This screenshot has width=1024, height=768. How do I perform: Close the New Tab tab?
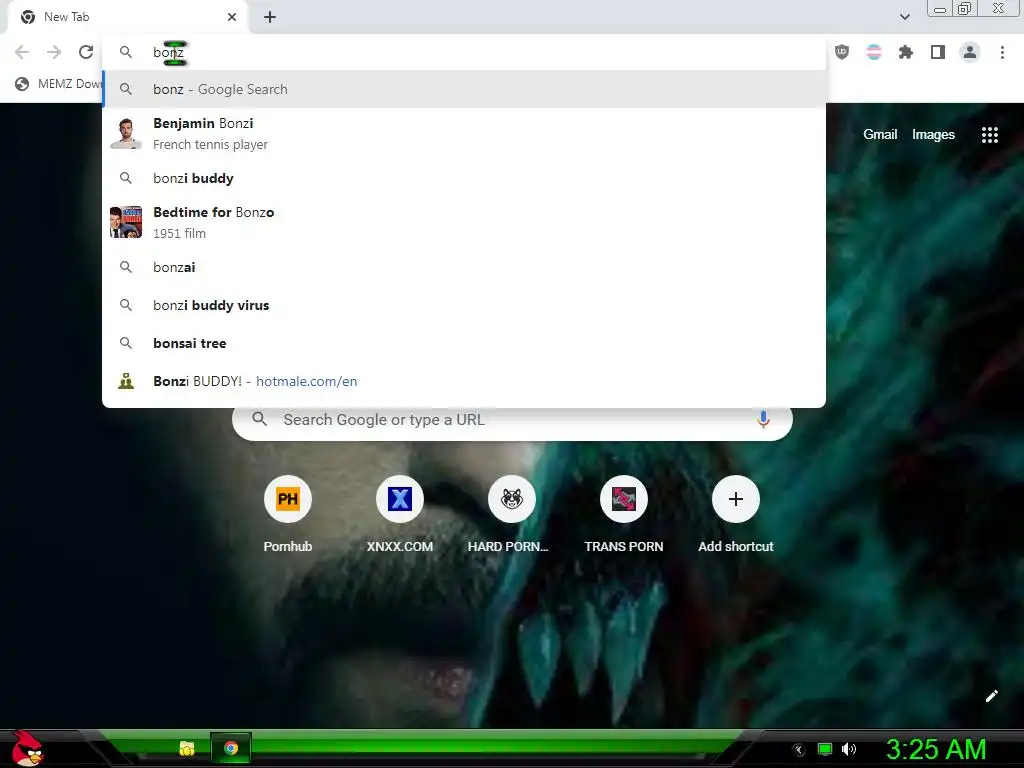[232, 17]
